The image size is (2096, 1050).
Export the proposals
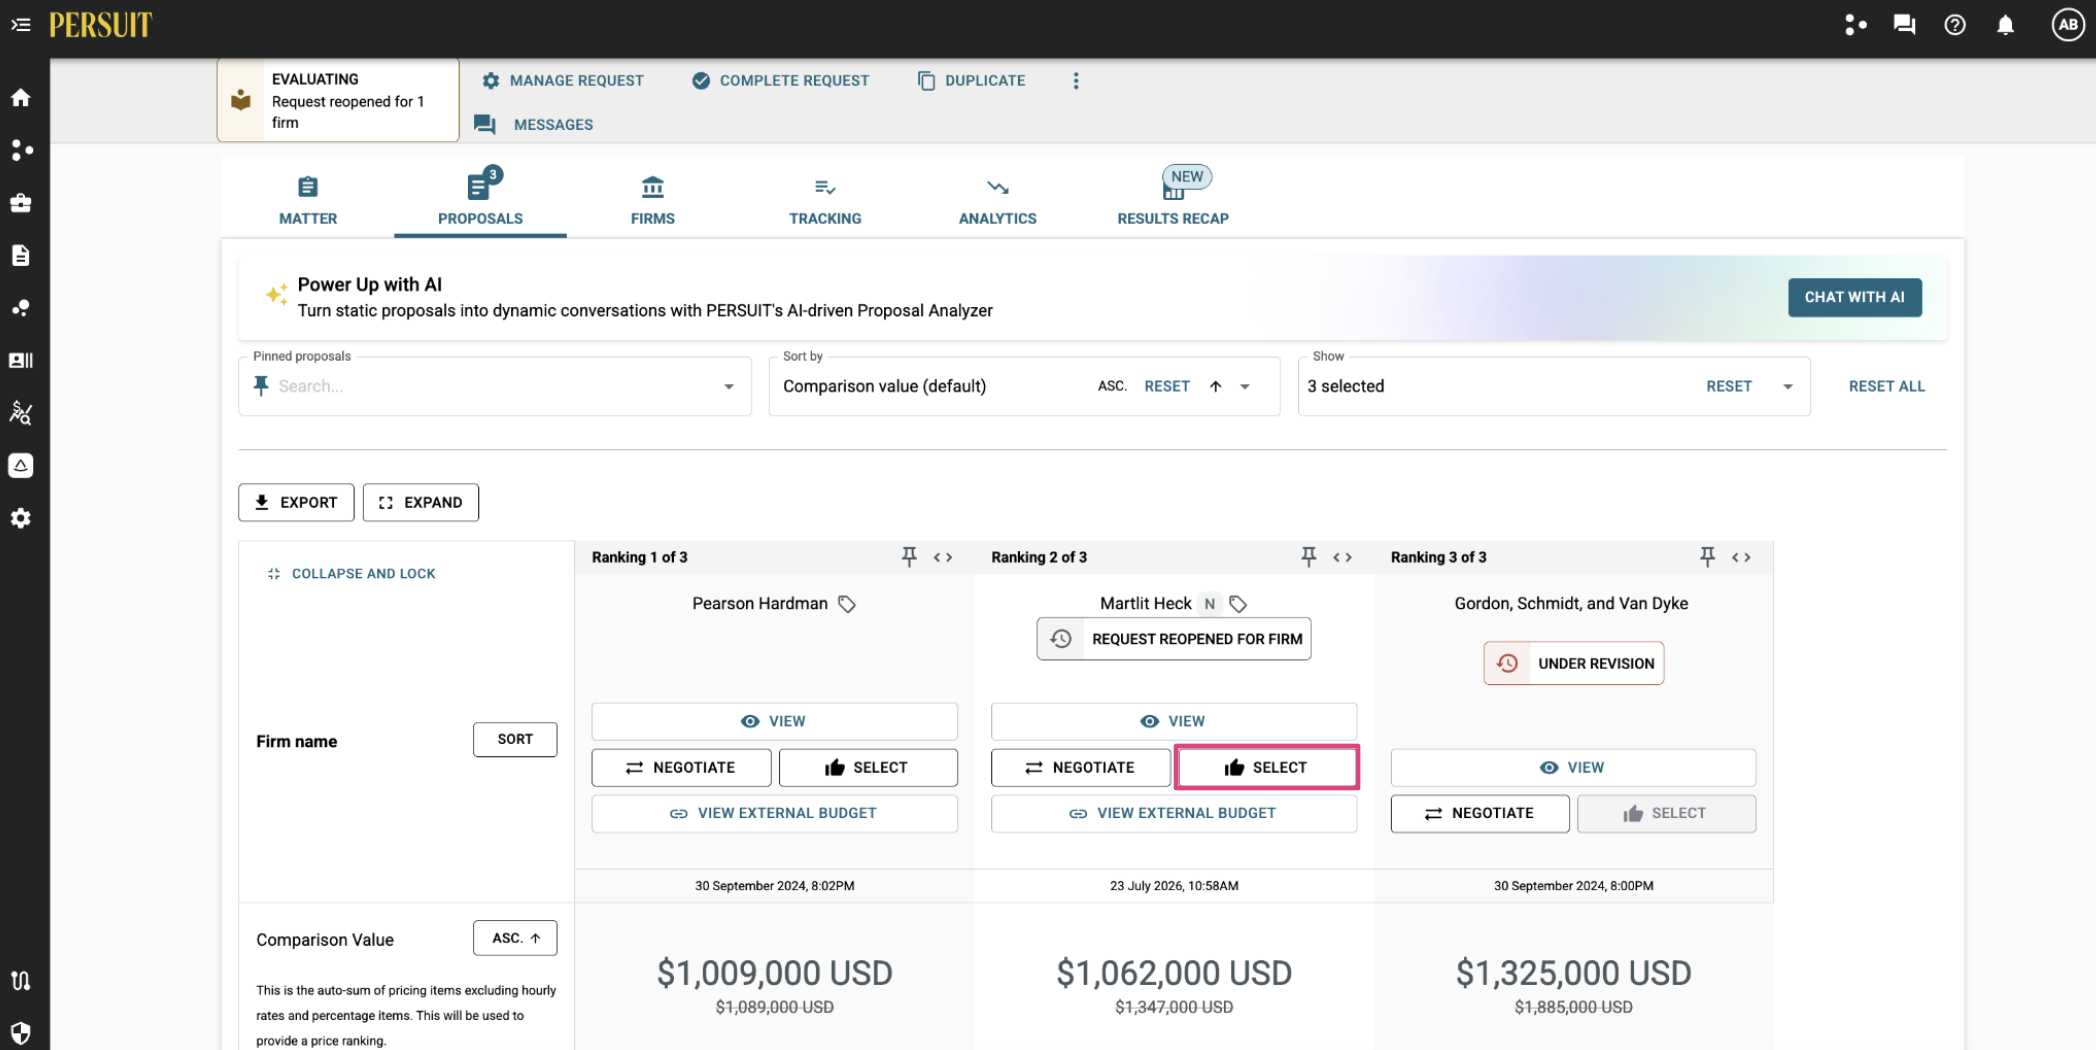[x=296, y=502]
